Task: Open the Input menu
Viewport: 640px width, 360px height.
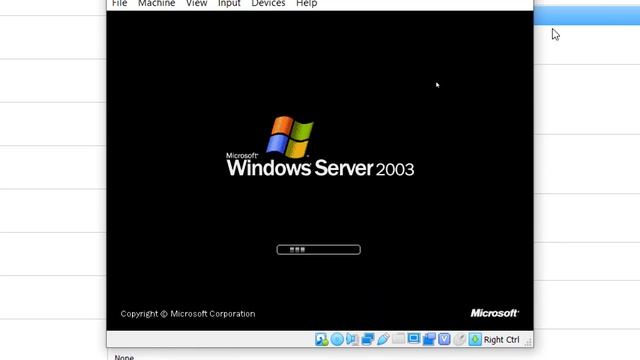Action: click(229, 3)
